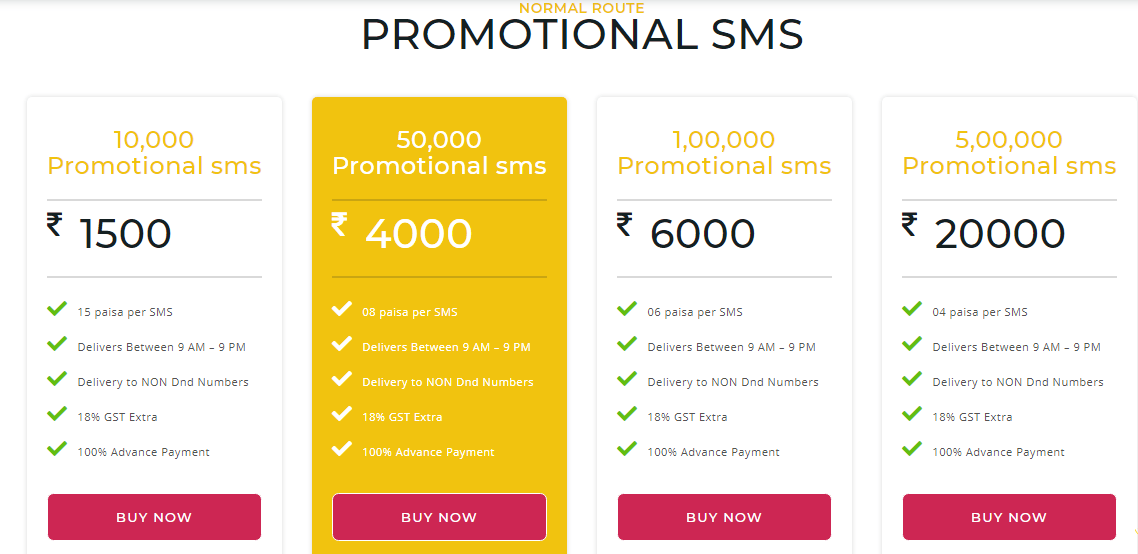Select the 1,00,000 Promotional sms heading

point(724,152)
